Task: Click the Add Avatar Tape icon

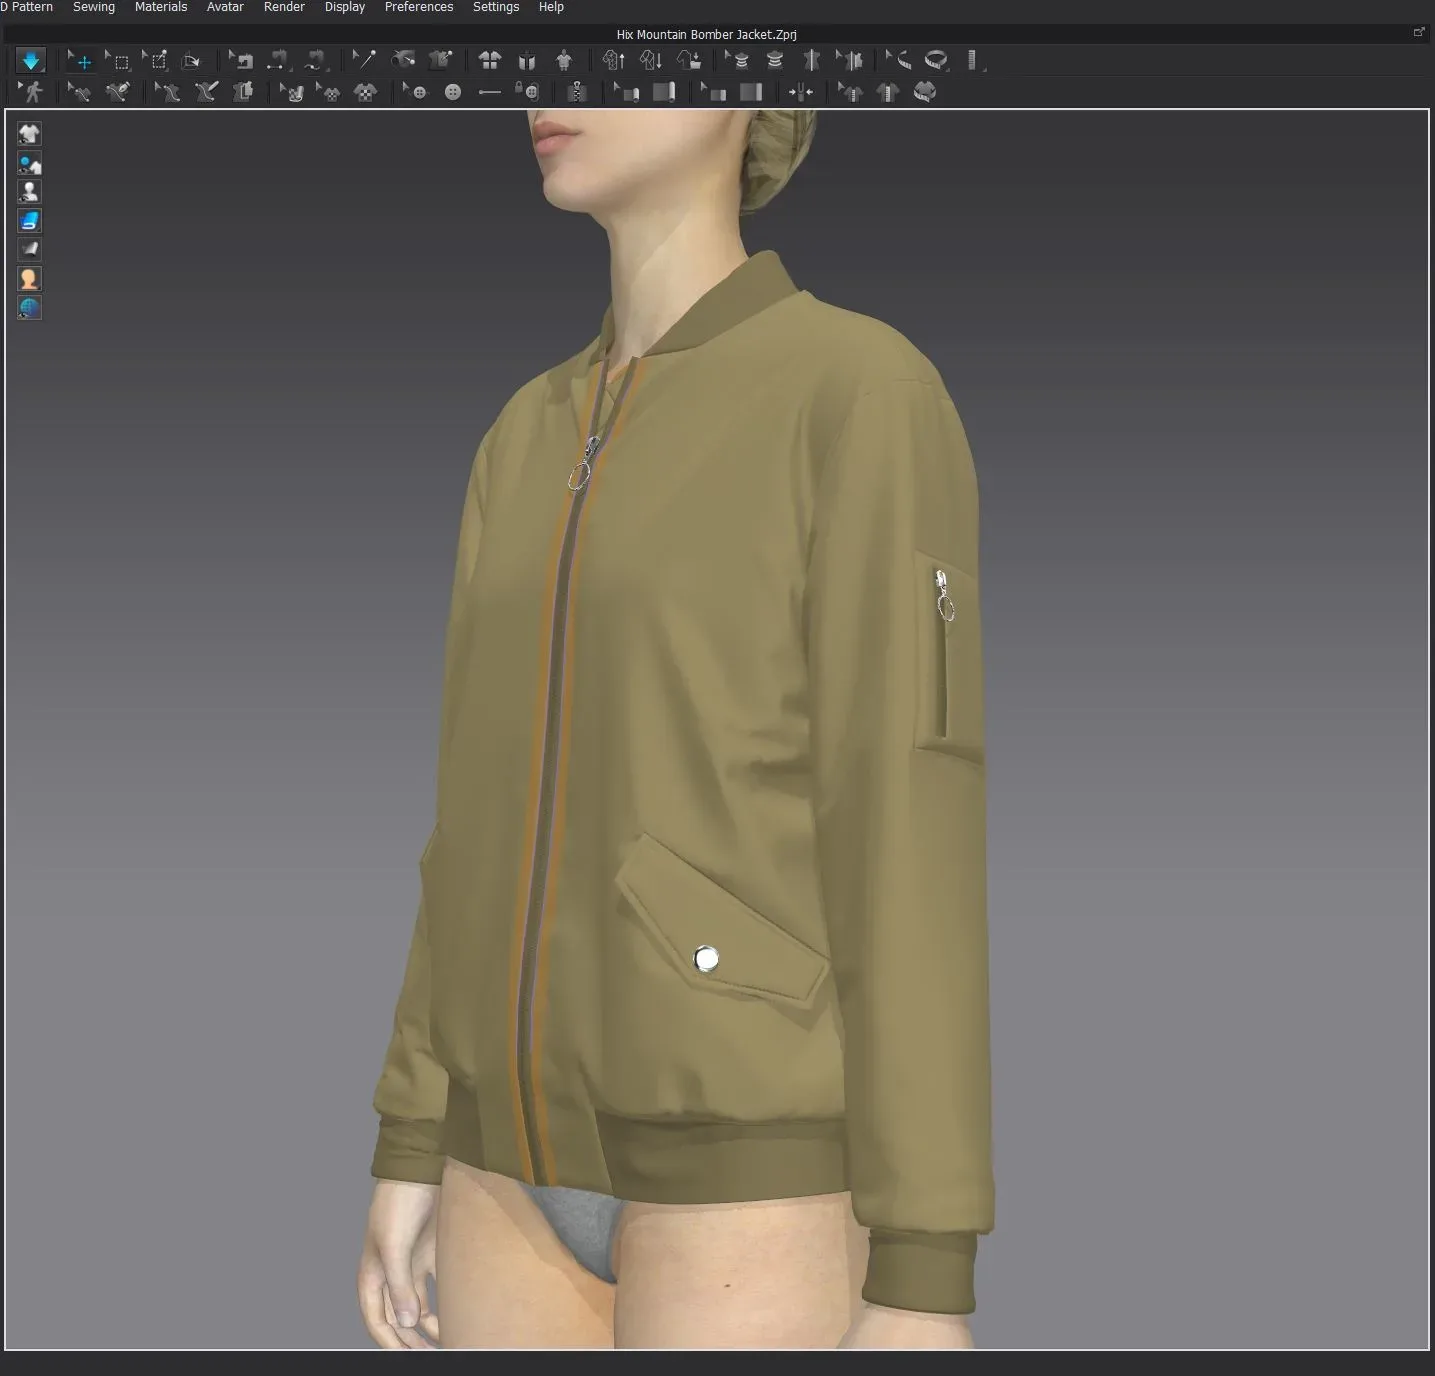Action: pyautogui.click(x=775, y=61)
